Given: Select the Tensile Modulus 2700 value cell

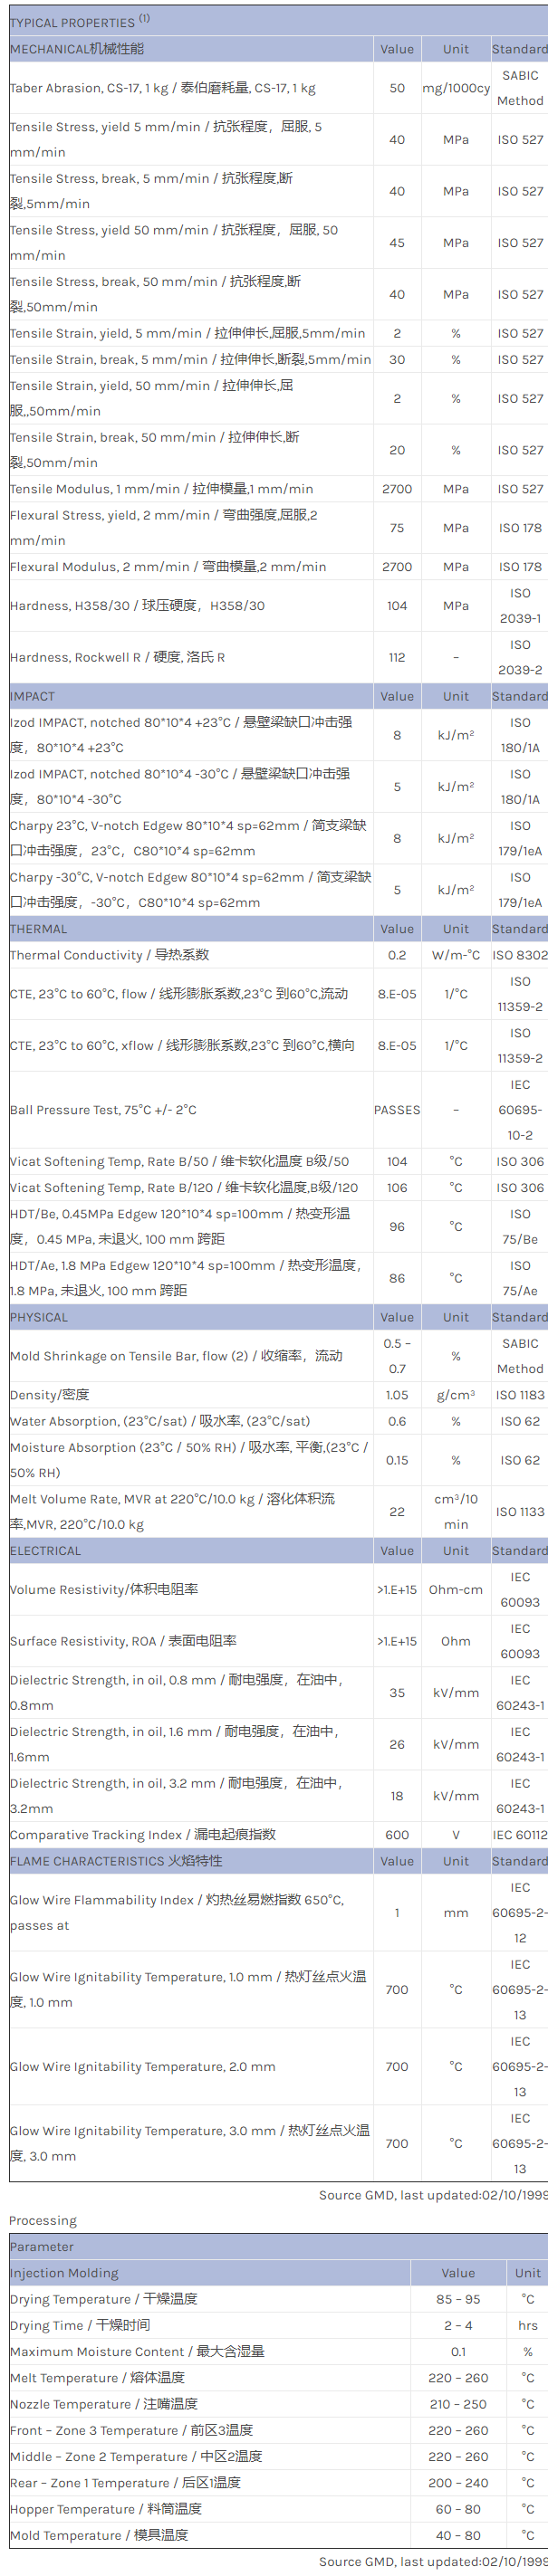Looking at the screenshot, I should (397, 489).
